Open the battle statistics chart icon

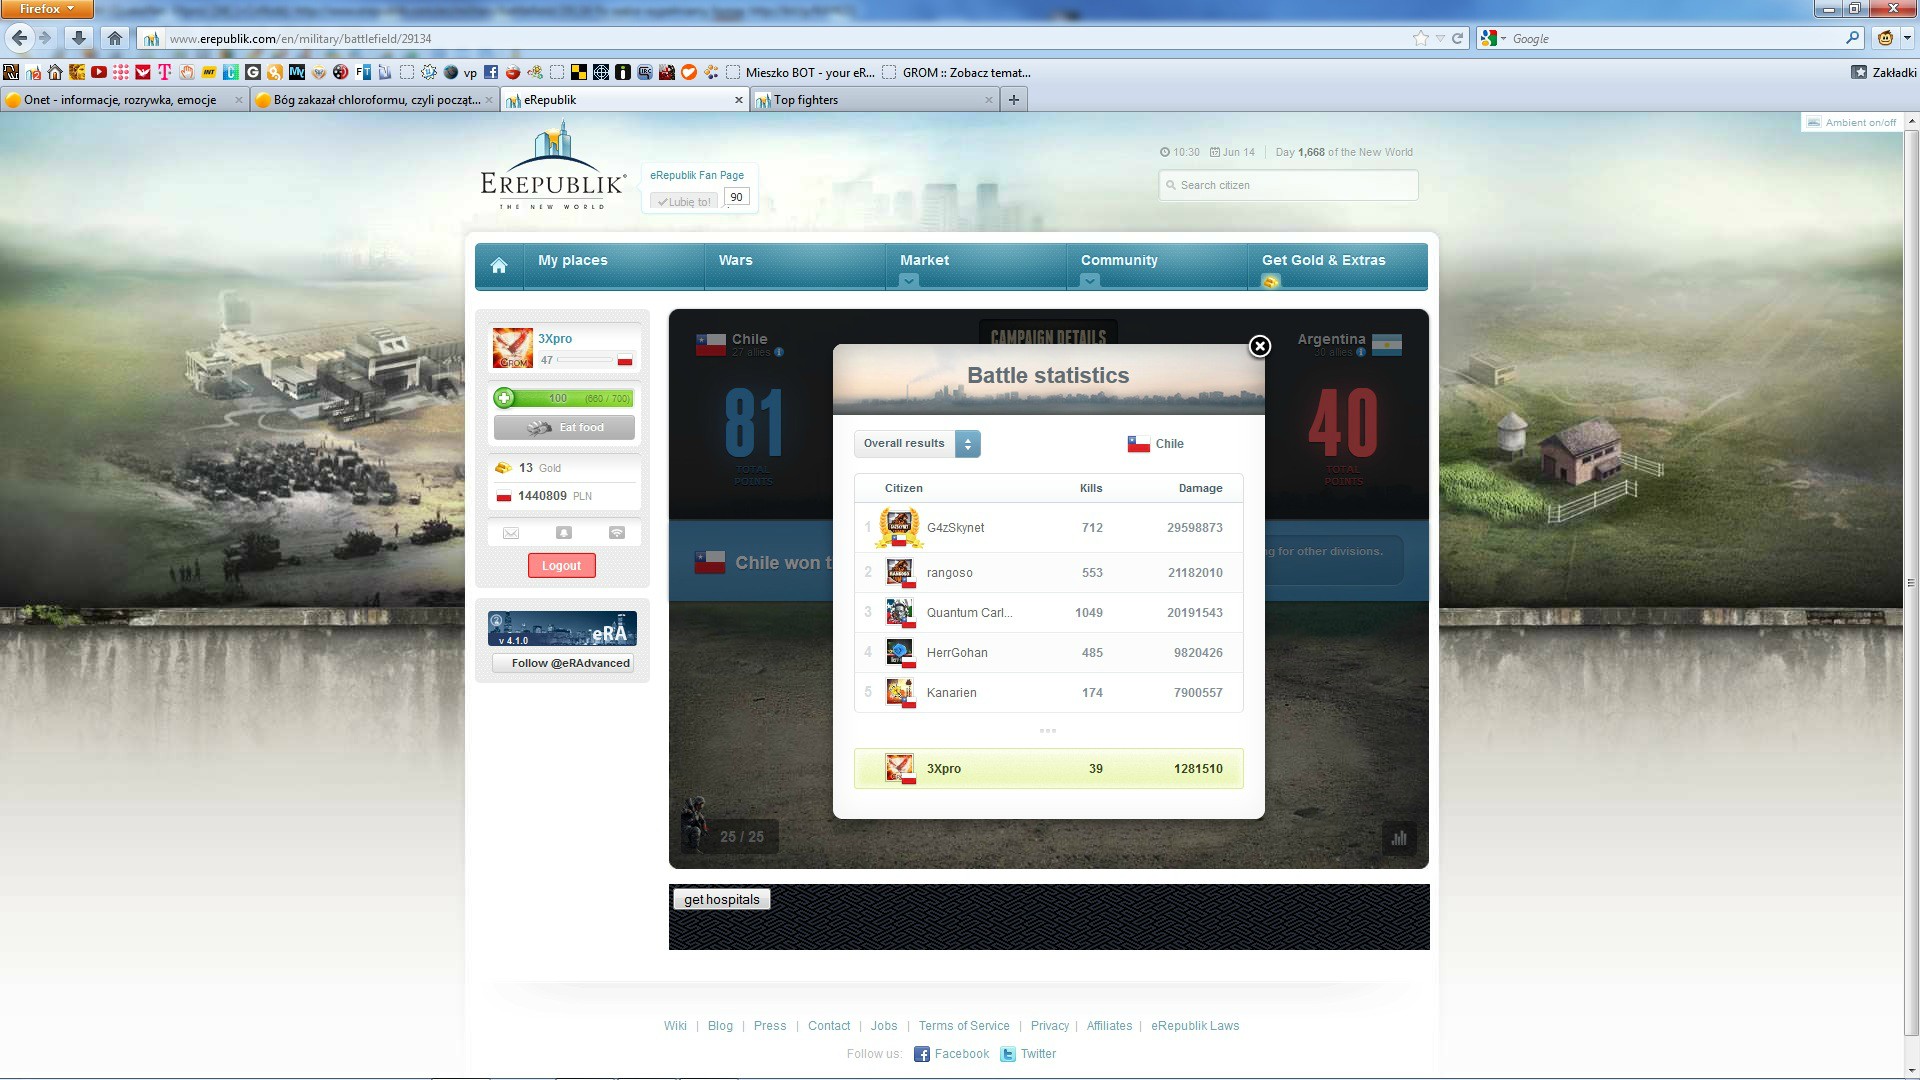[1399, 838]
